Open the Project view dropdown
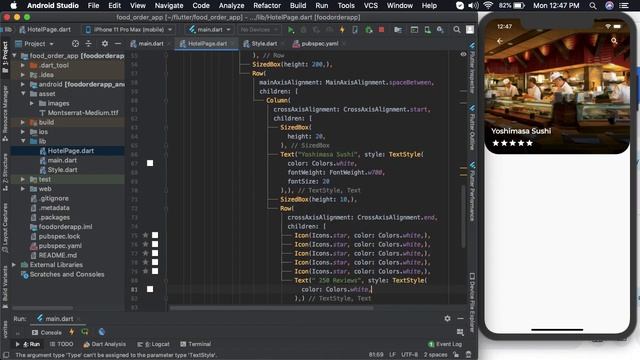The image size is (640, 360). coord(35,43)
